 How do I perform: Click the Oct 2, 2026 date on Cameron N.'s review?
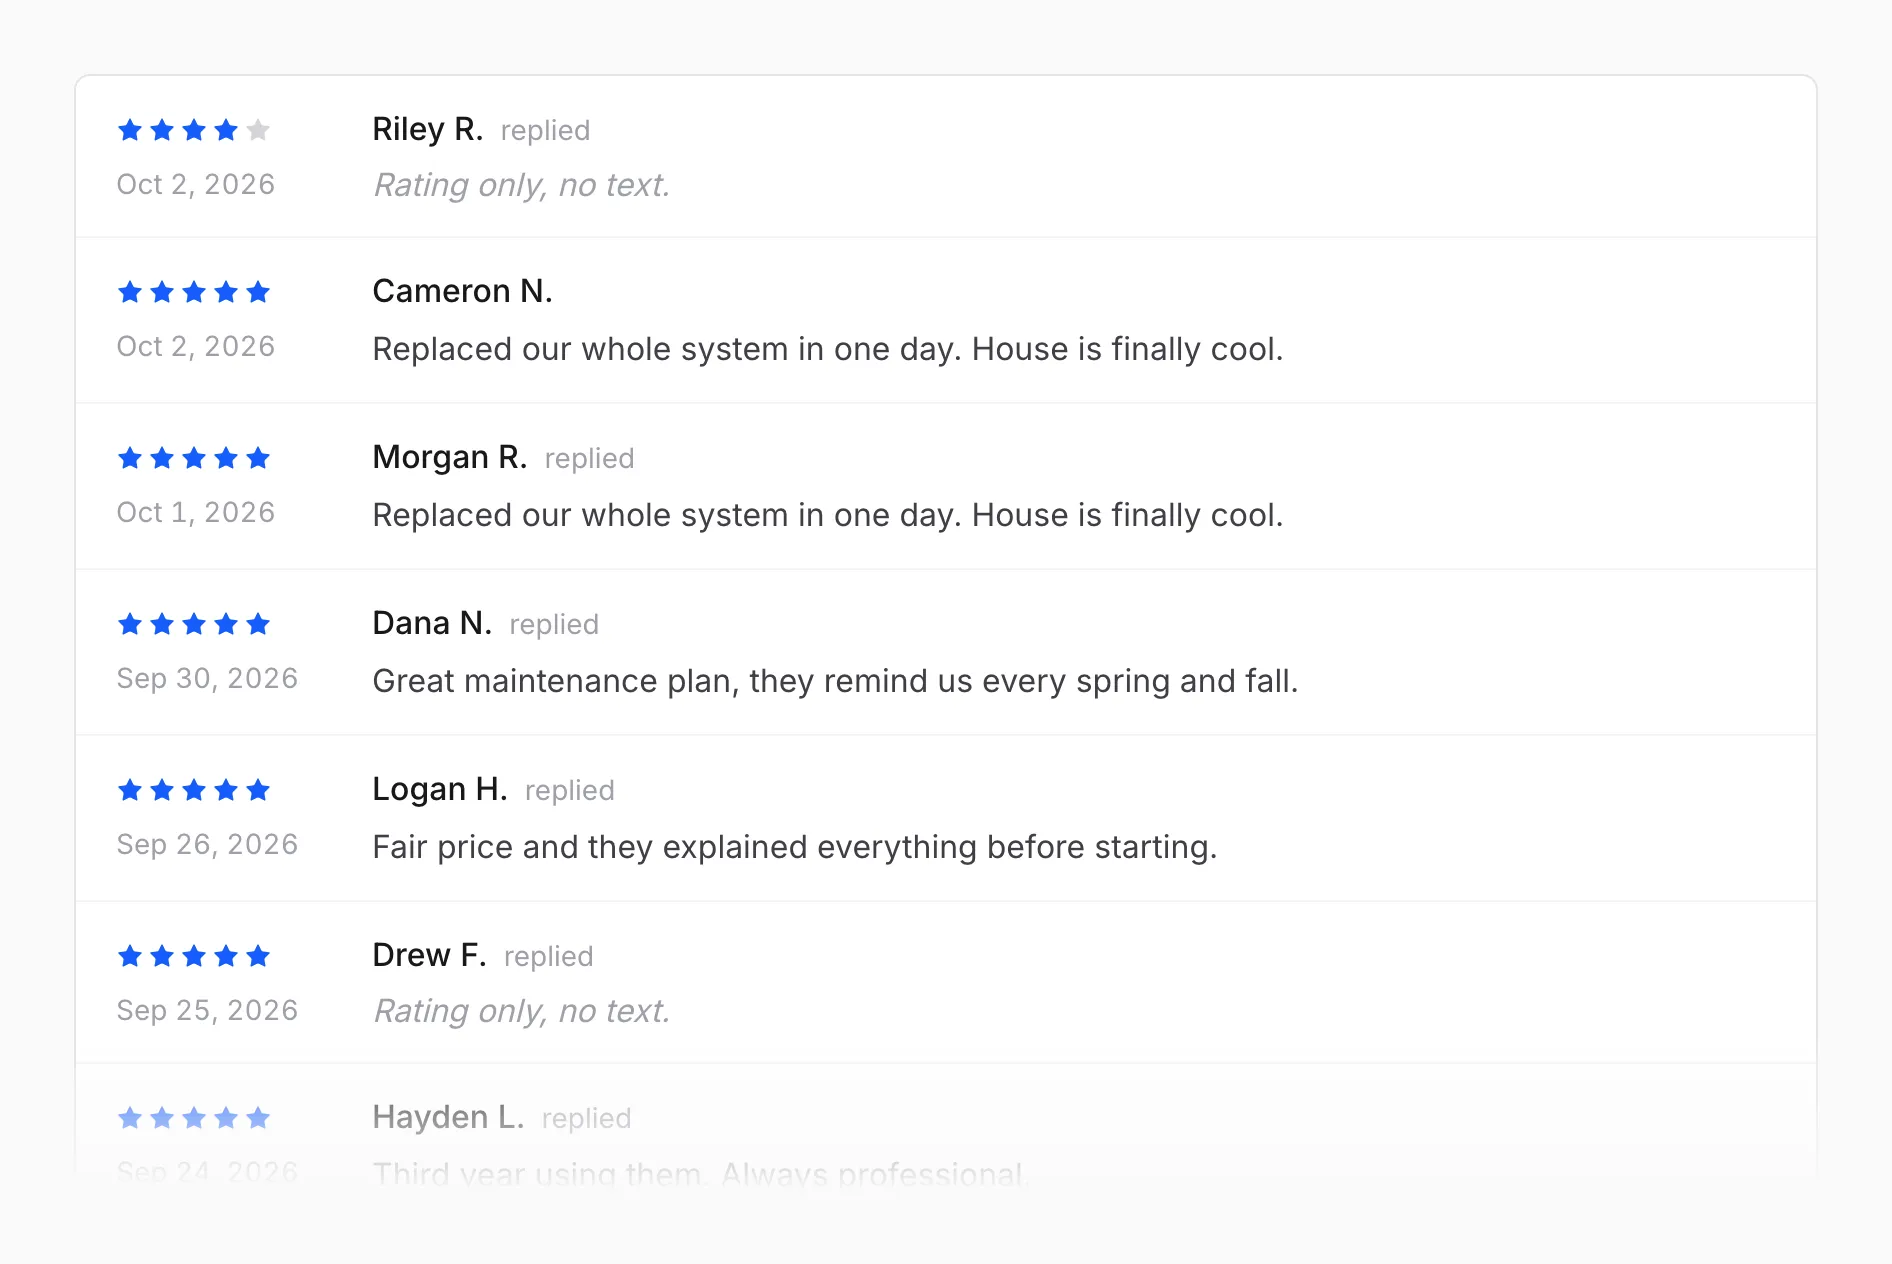(x=196, y=347)
